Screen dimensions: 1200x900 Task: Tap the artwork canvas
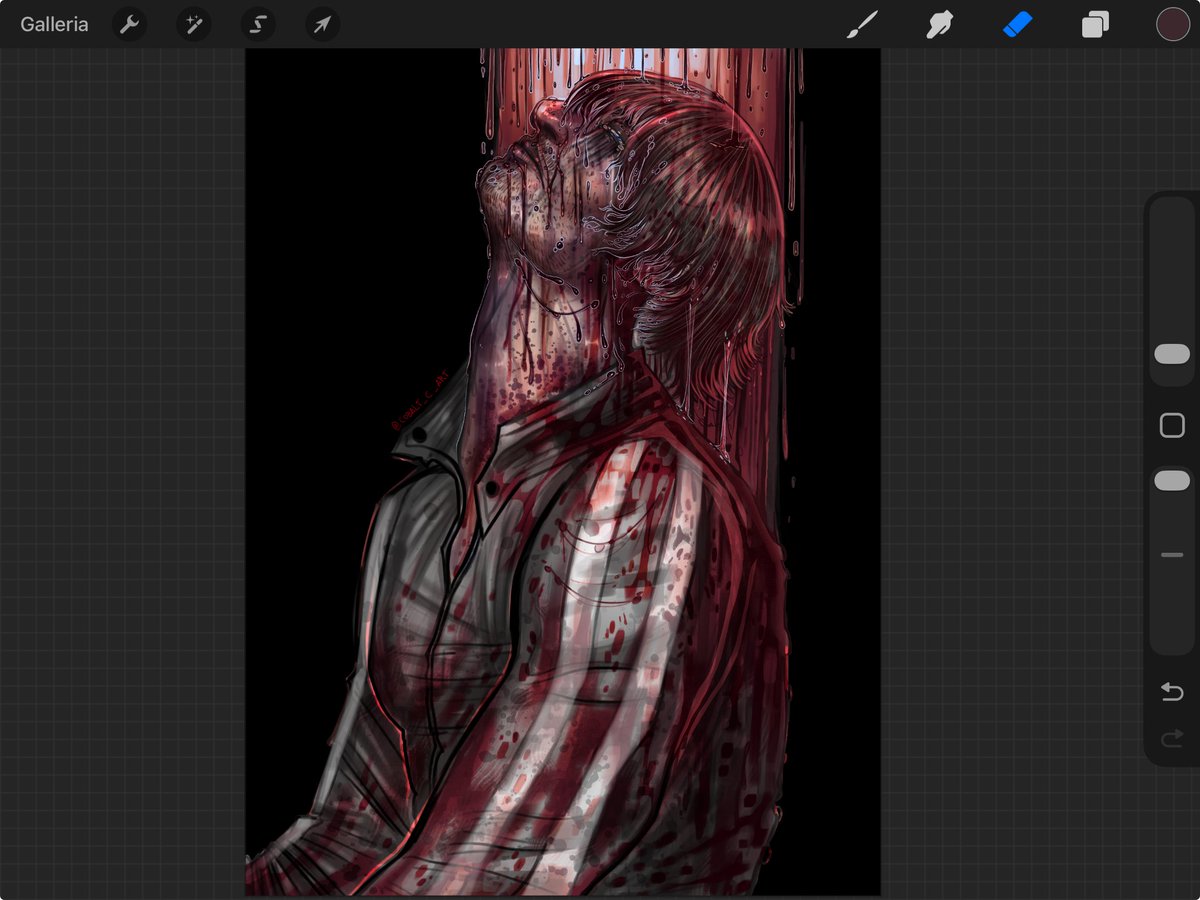[x=563, y=472]
